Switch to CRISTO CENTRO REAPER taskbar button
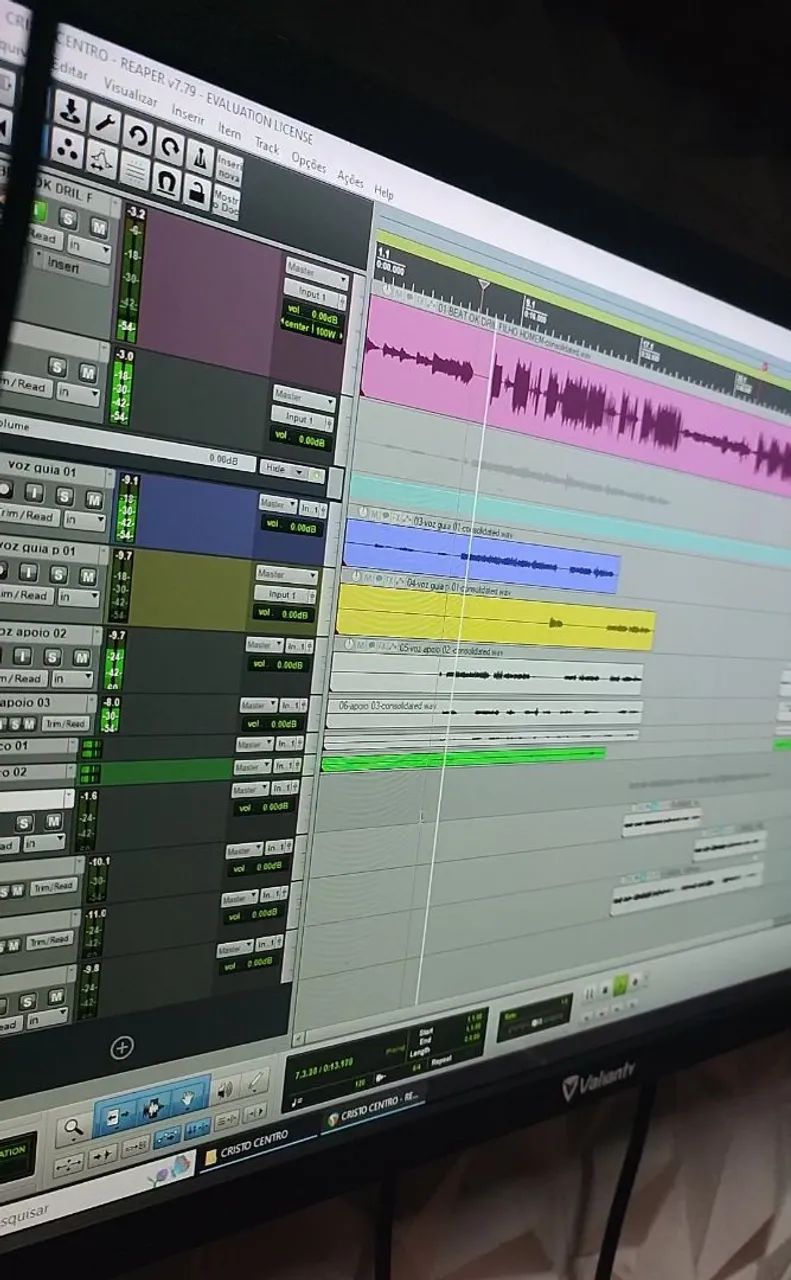791x1280 pixels. click(x=374, y=1111)
